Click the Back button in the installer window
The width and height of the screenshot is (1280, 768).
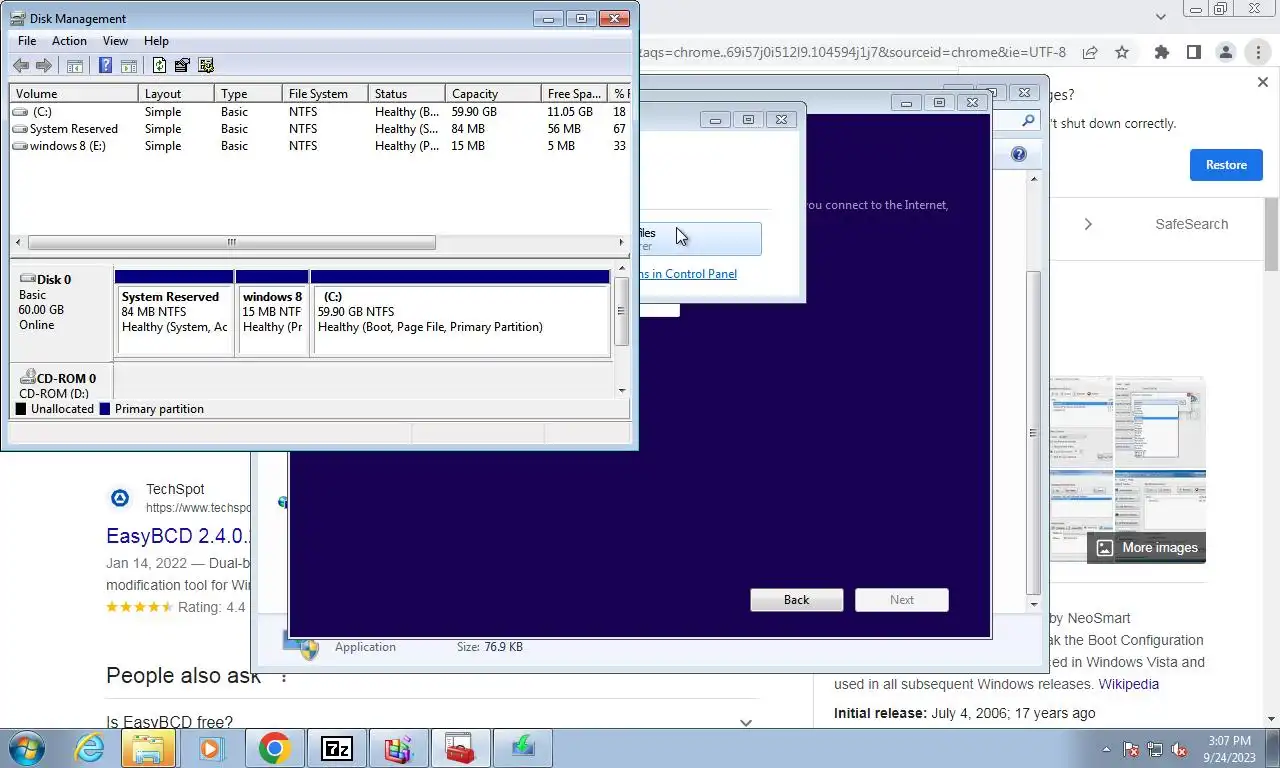pyautogui.click(x=797, y=600)
